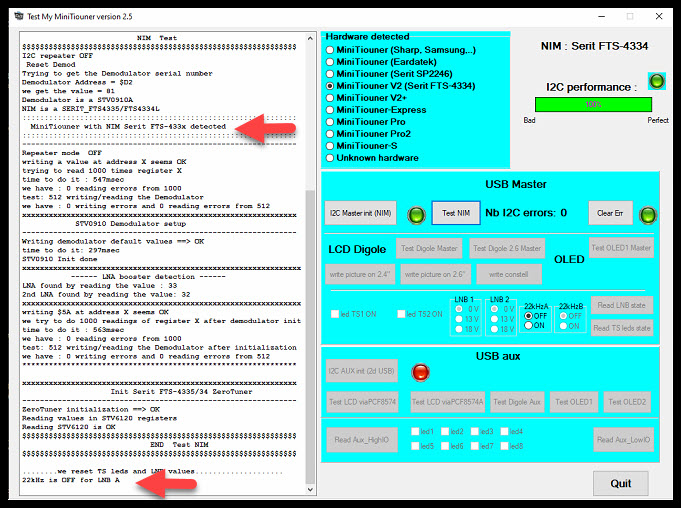Viewport: 681px width, 508px height.
Task: Check the led5 checkbox
Action: pyautogui.click(x=416, y=446)
